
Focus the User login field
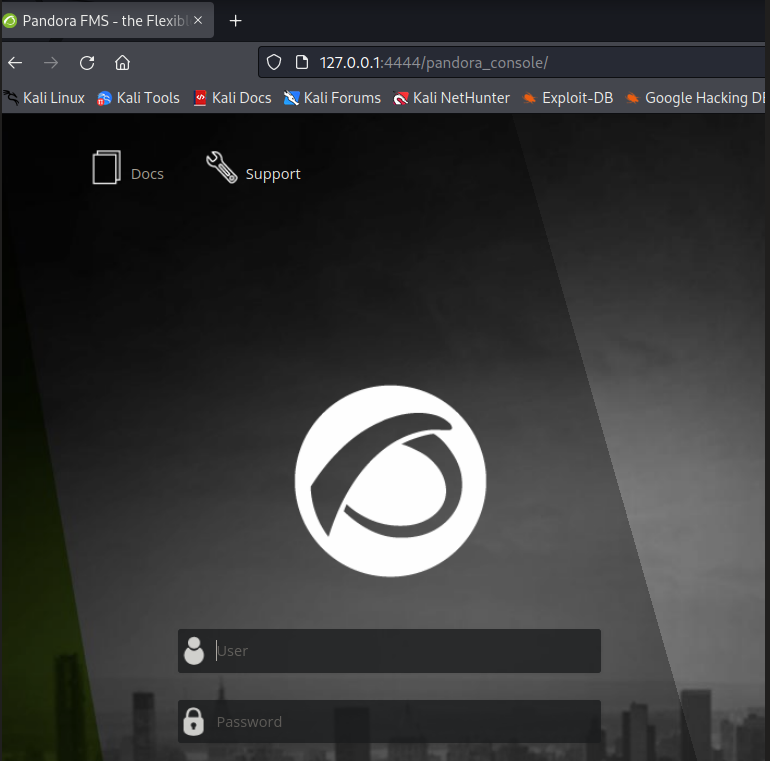400,651
